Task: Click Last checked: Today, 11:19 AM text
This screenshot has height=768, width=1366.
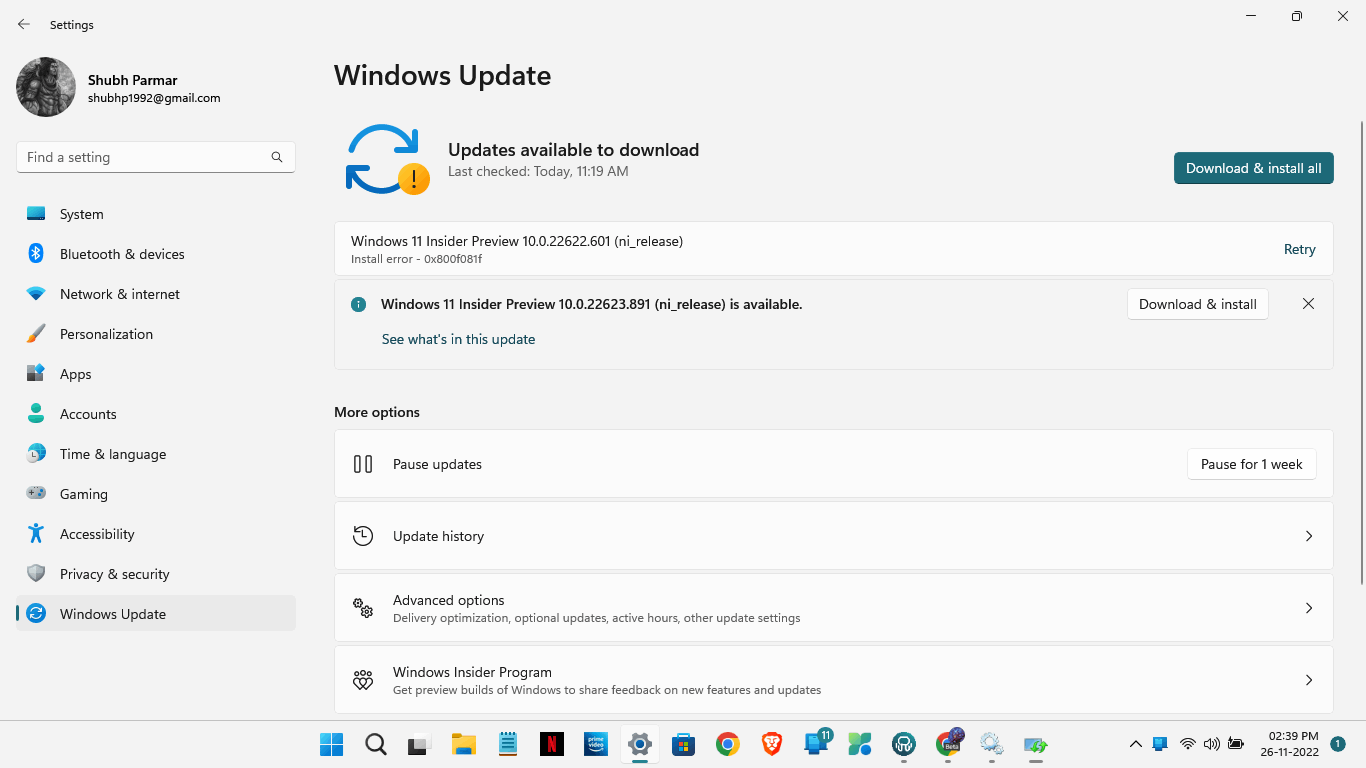Action: tap(538, 171)
